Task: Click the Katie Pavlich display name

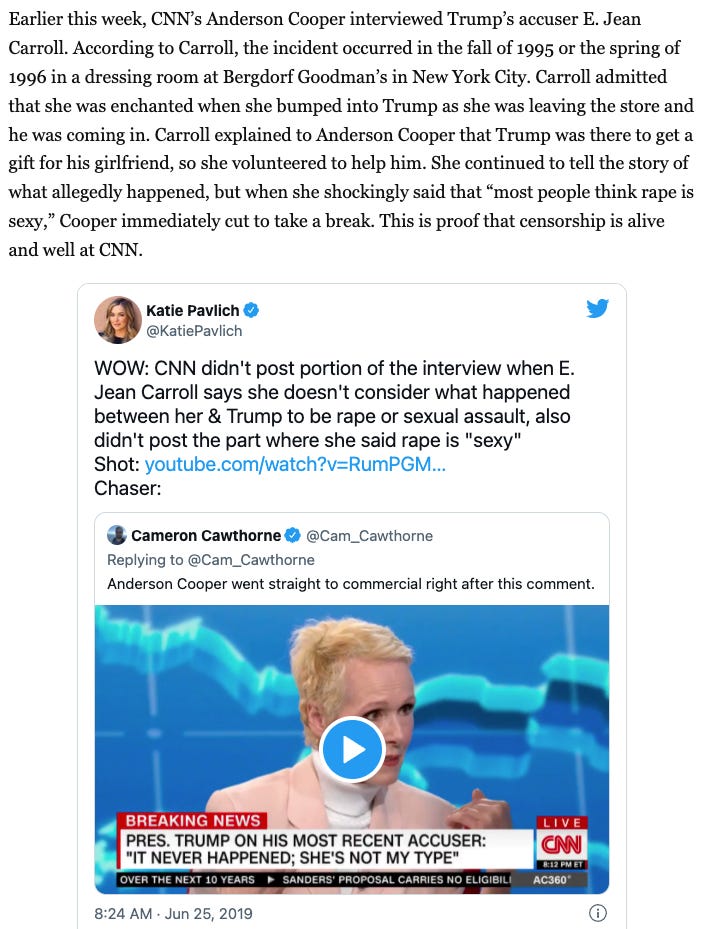Action: pos(193,310)
